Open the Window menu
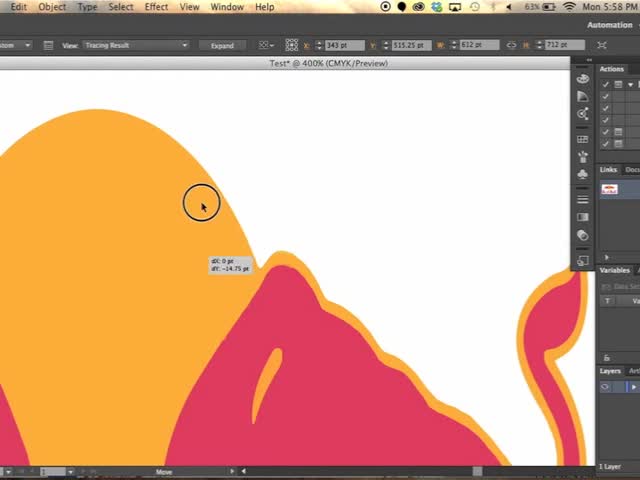 click(227, 7)
